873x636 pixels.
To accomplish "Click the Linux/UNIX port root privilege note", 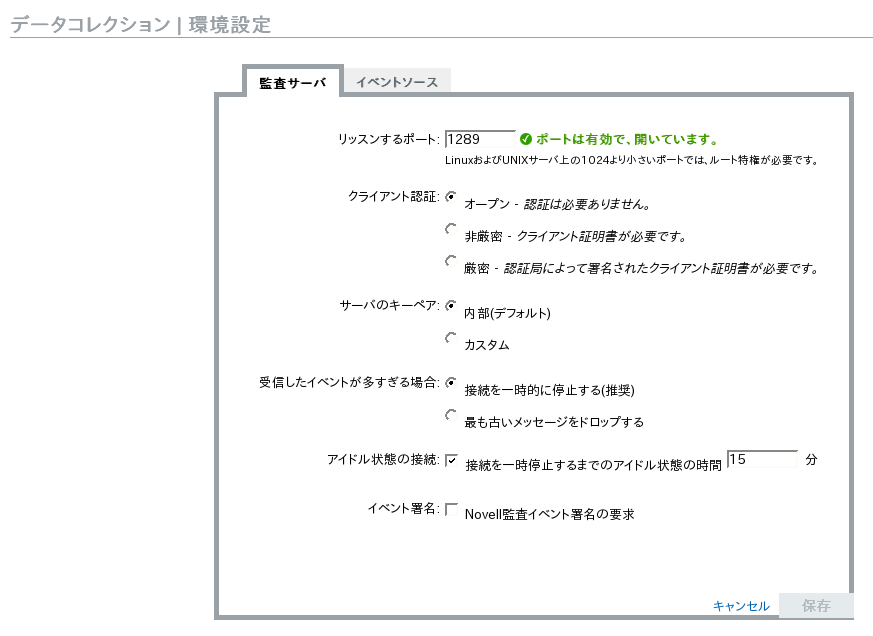I will 631,160.
